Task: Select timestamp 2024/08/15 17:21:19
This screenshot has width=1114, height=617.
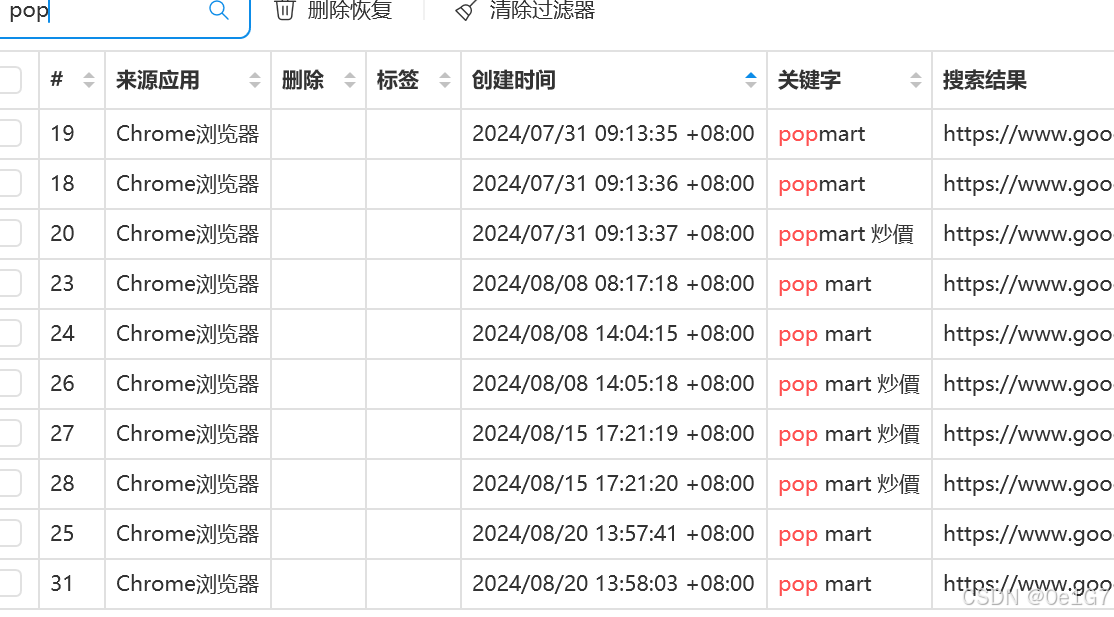Action: click(x=612, y=434)
